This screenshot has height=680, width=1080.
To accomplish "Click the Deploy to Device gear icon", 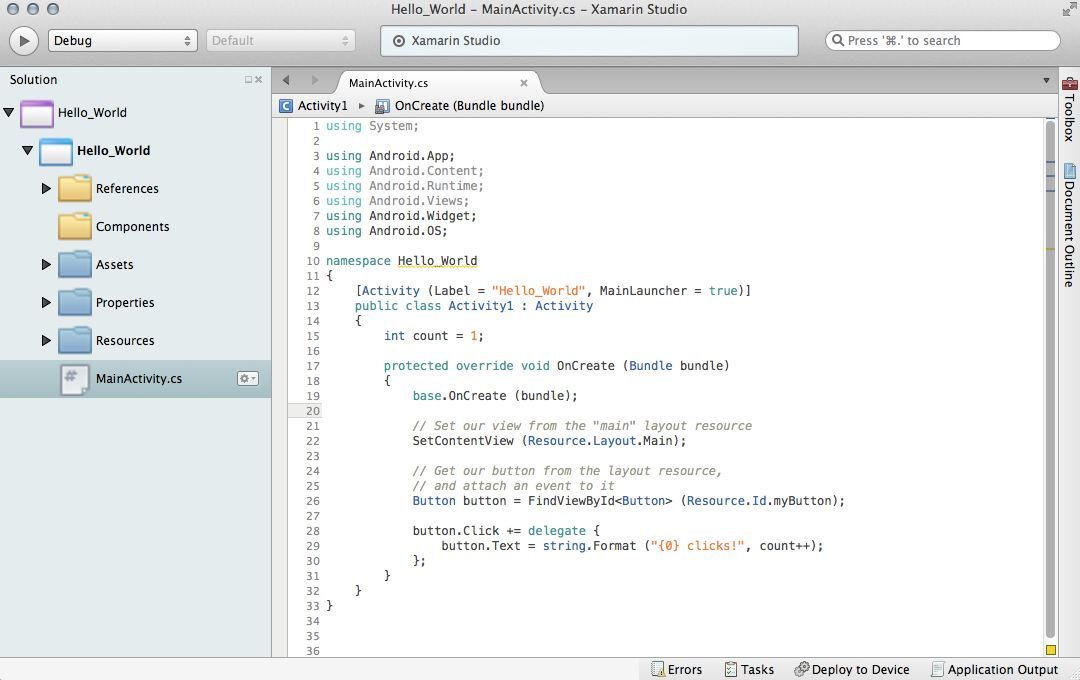I will (802, 668).
